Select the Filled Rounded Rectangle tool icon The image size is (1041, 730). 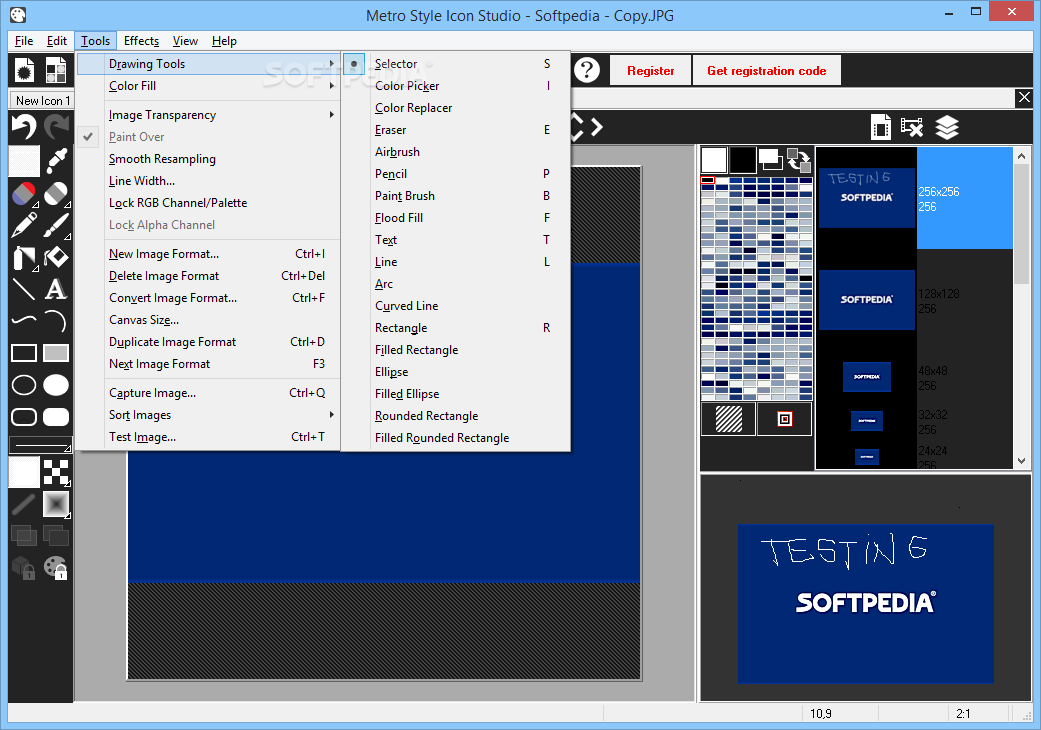tap(56, 417)
